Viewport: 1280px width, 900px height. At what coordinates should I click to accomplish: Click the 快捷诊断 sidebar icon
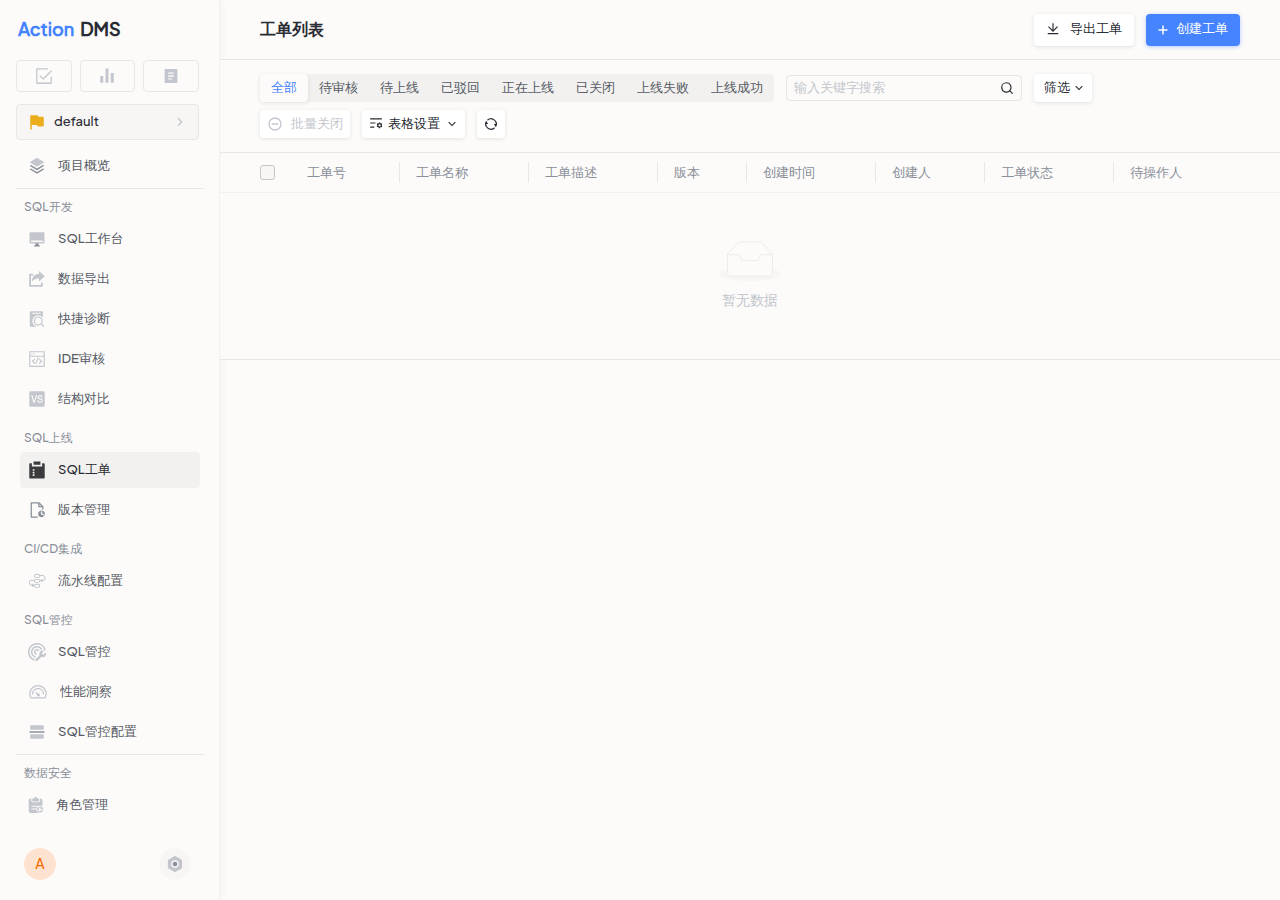tap(36, 318)
